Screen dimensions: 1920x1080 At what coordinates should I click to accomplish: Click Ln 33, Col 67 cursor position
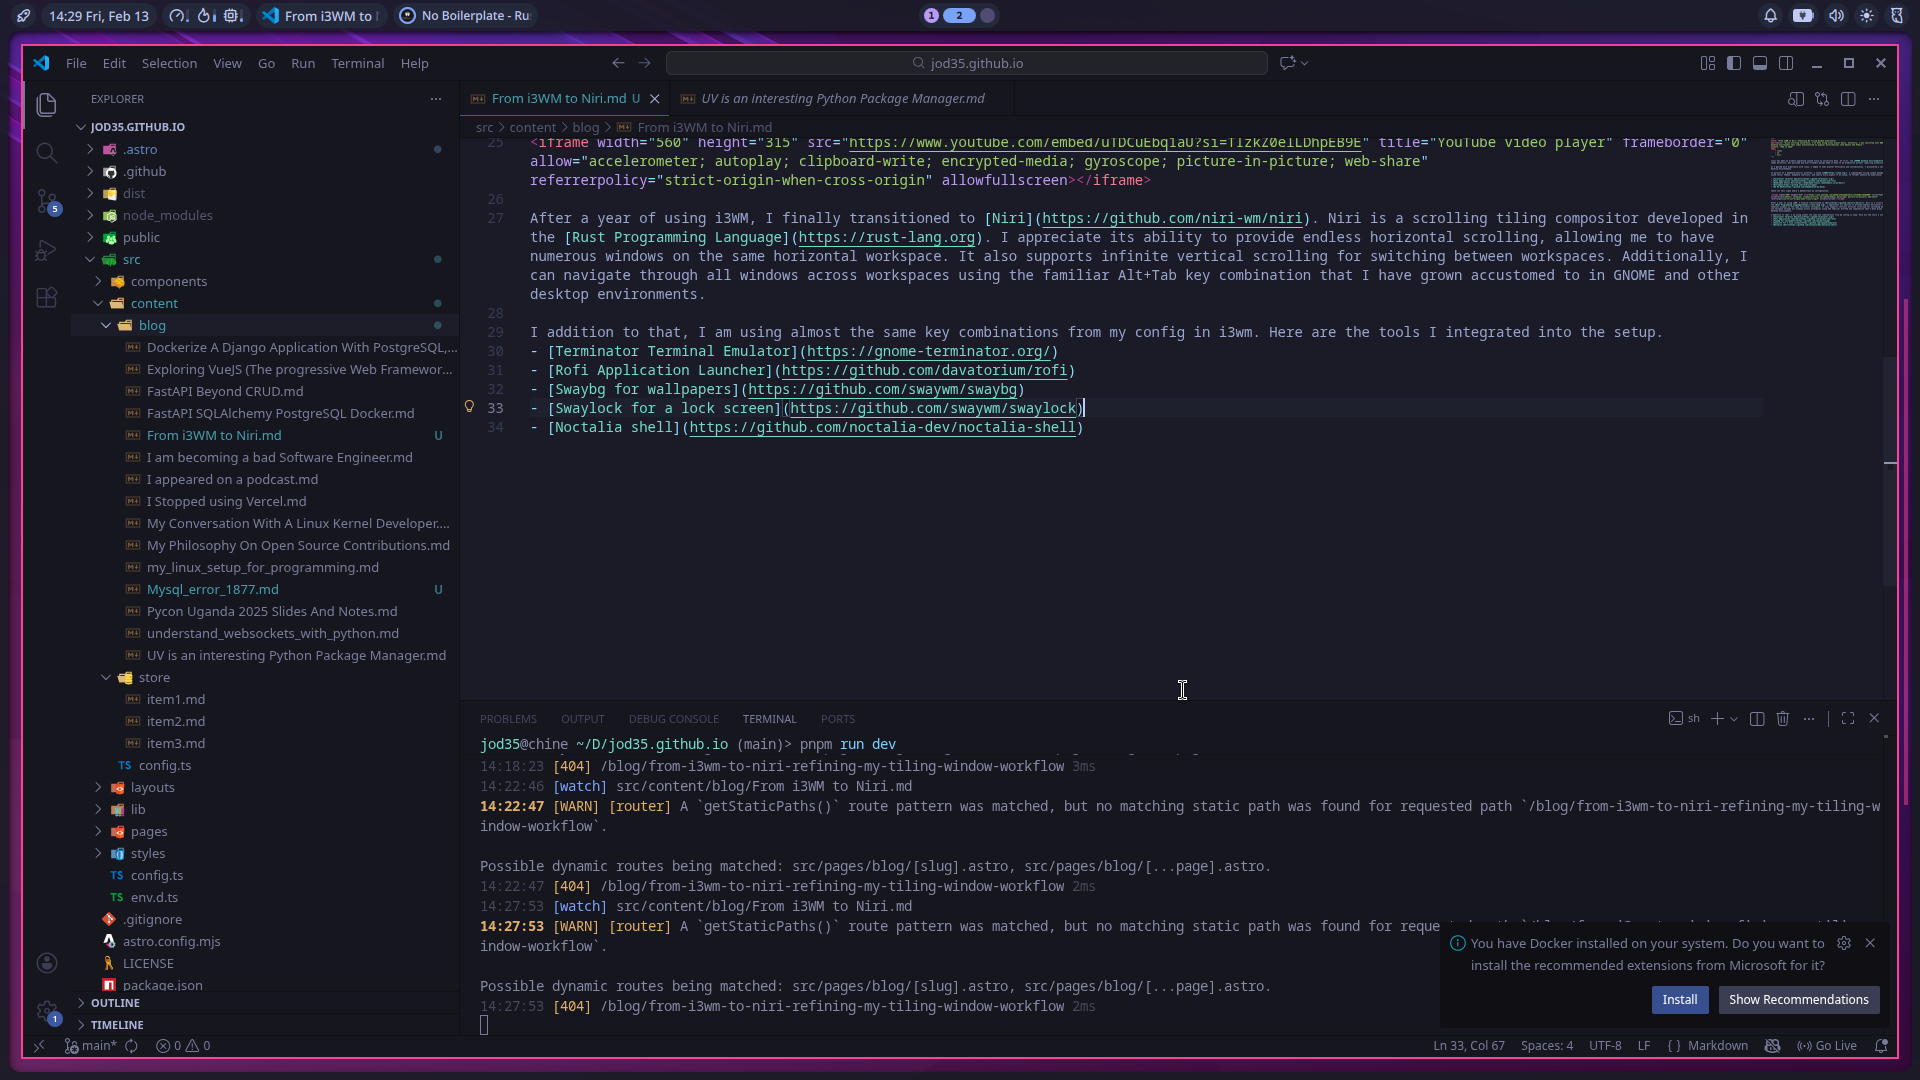tap(1469, 1046)
